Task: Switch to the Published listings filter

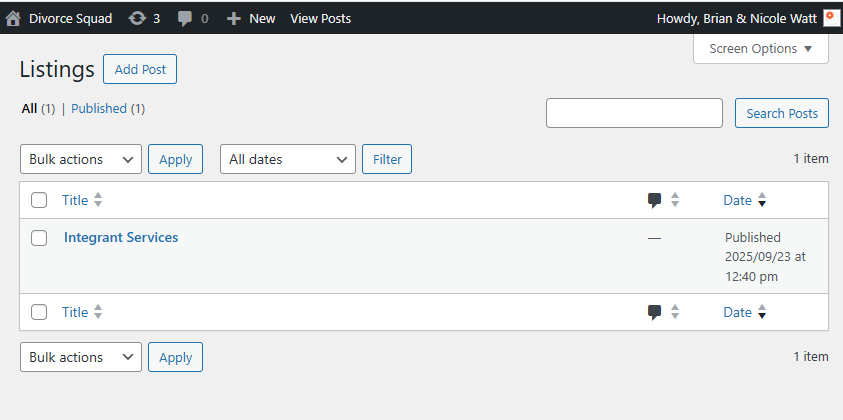Action: point(99,108)
